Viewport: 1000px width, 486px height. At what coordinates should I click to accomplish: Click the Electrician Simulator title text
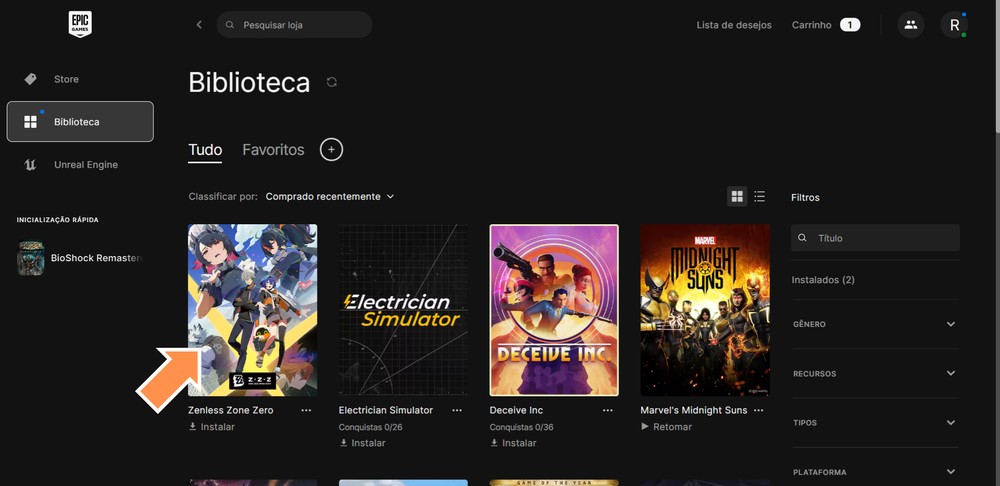[386, 410]
